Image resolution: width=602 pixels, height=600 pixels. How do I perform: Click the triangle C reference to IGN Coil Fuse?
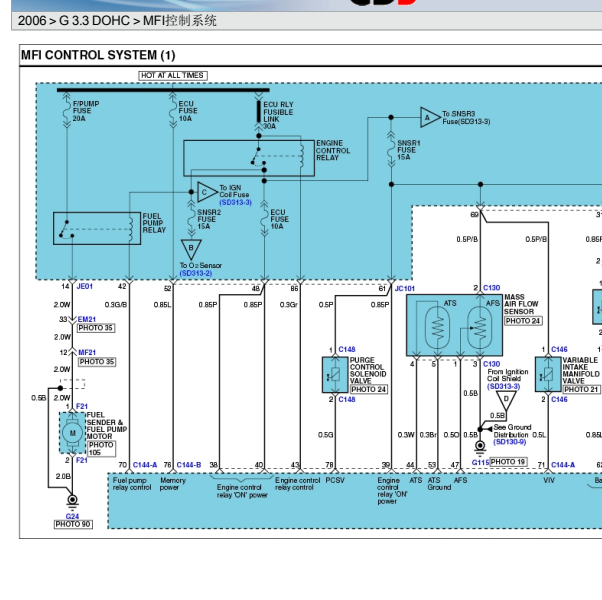[206, 192]
